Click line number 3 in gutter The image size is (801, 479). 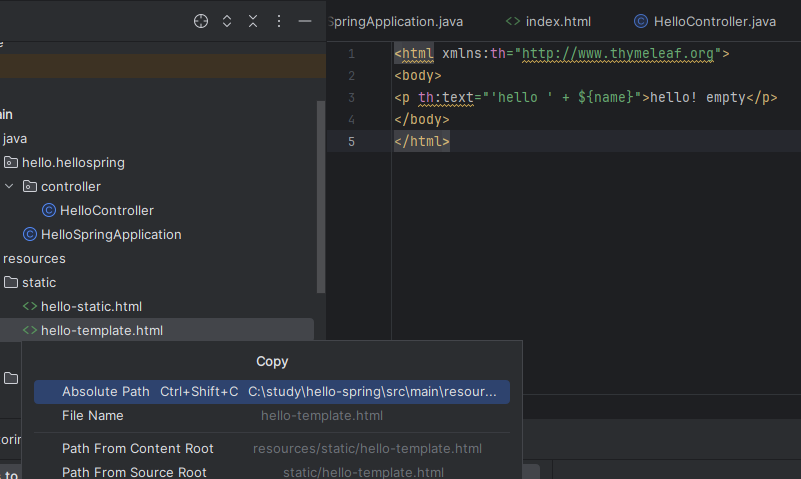(351, 98)
